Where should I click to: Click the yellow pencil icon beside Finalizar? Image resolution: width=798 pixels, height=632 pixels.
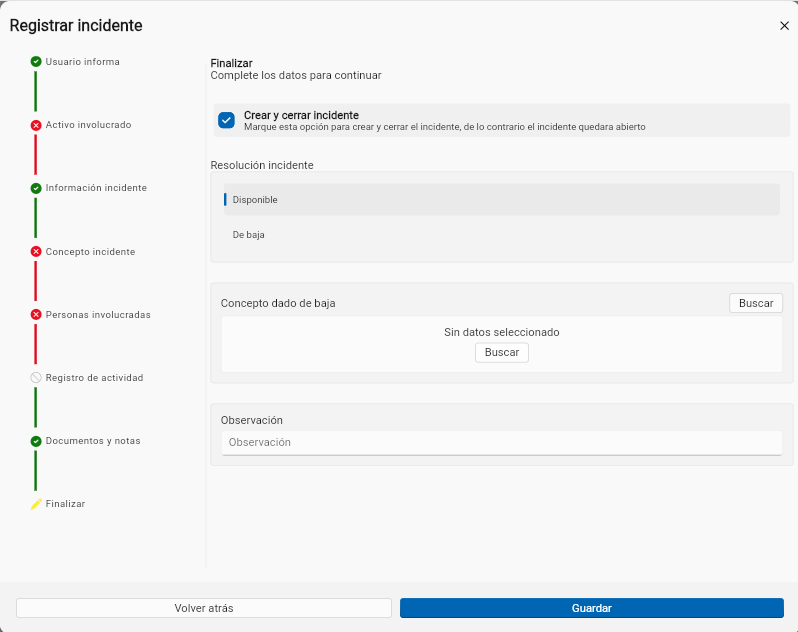36,504
